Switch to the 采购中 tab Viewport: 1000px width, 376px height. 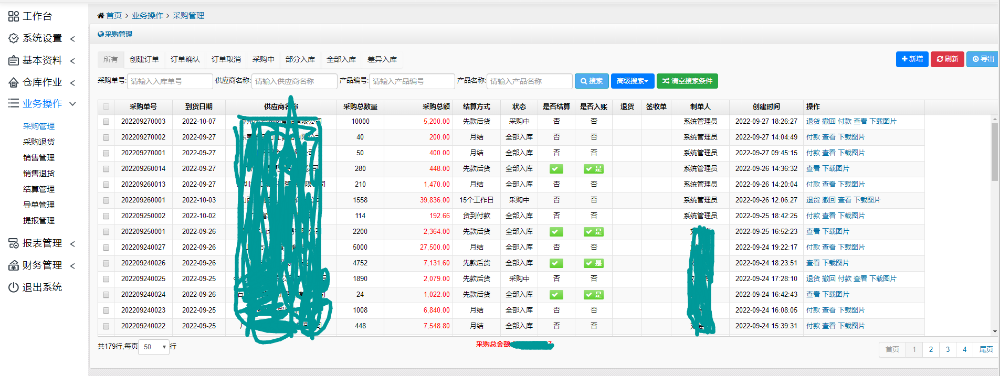point(263,59)
